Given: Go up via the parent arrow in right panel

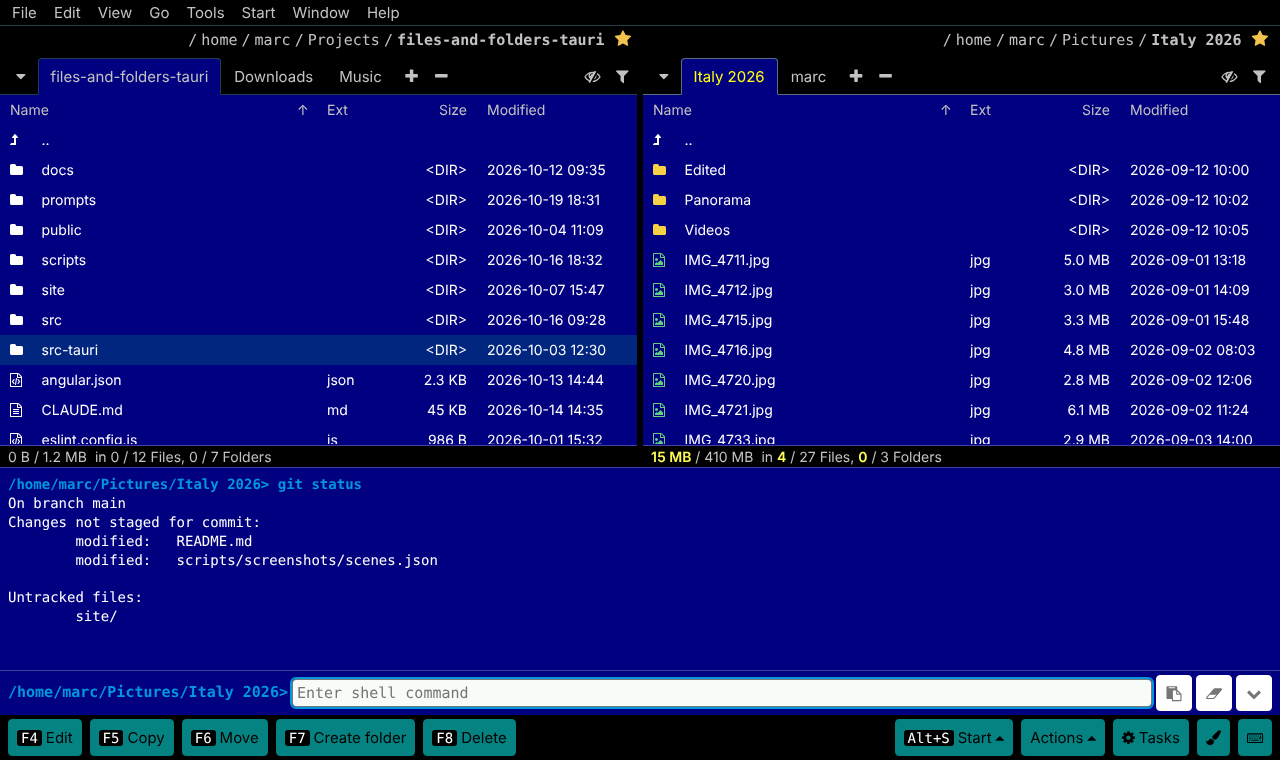Looking at the screenshot, I should pos(658,140).
